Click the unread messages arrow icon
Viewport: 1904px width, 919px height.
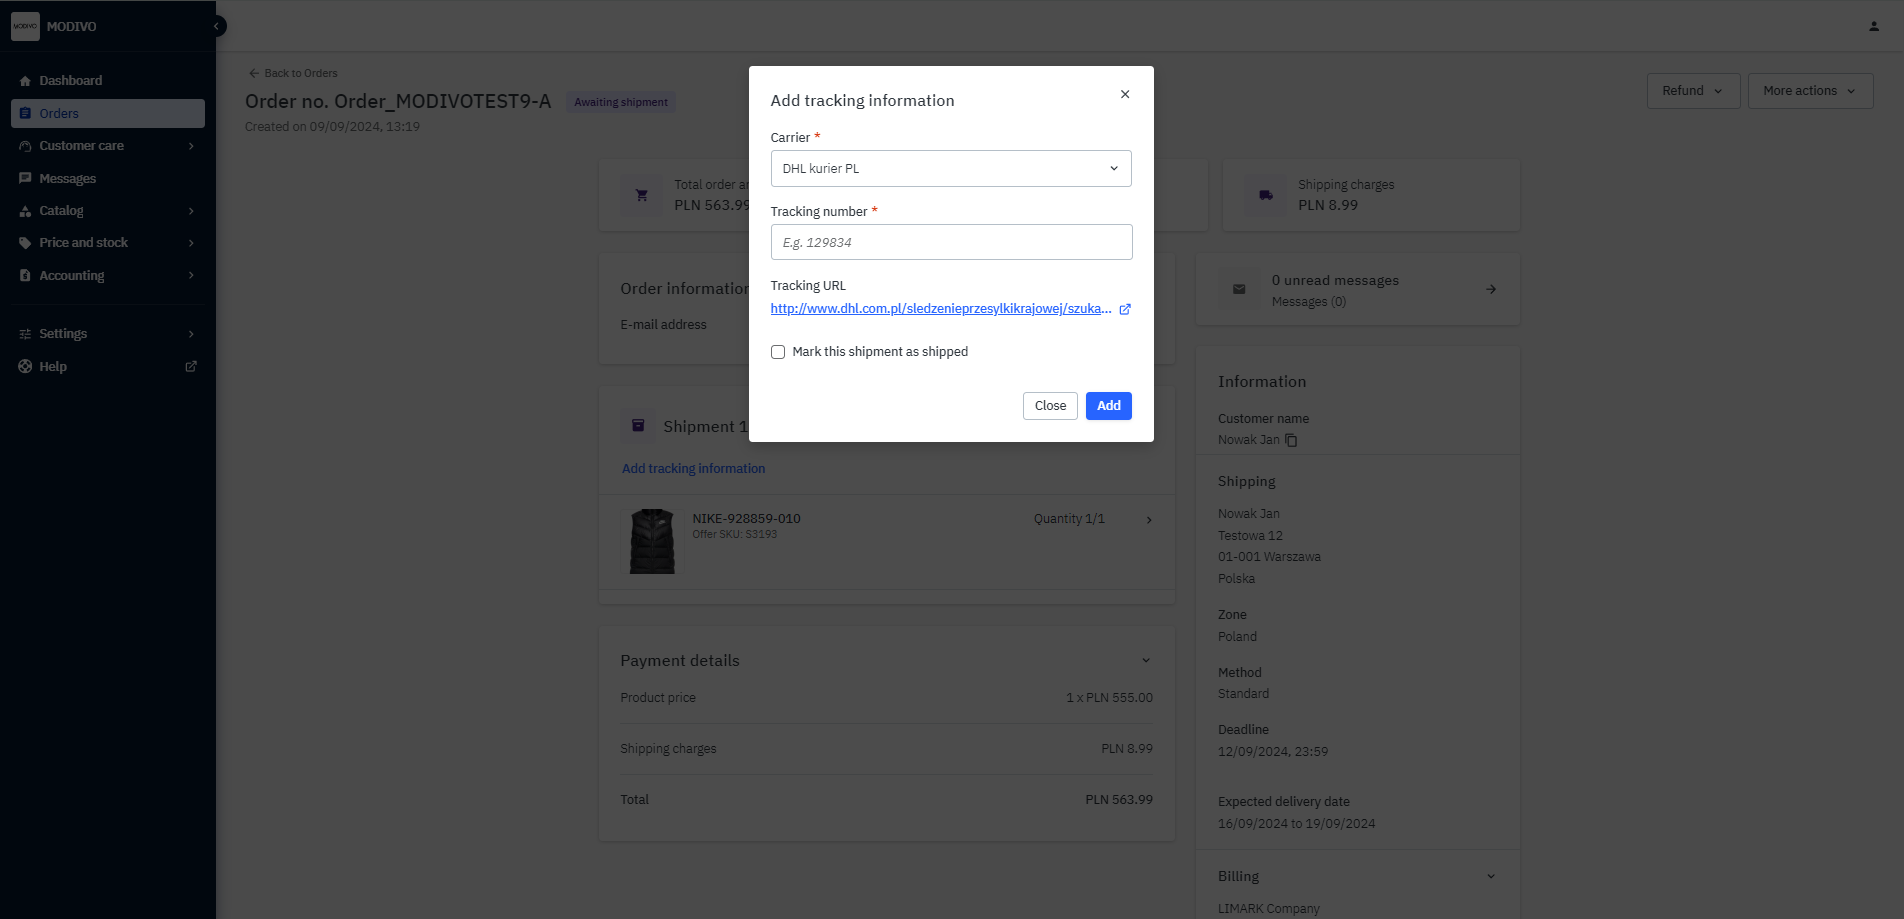(1490, 289)
